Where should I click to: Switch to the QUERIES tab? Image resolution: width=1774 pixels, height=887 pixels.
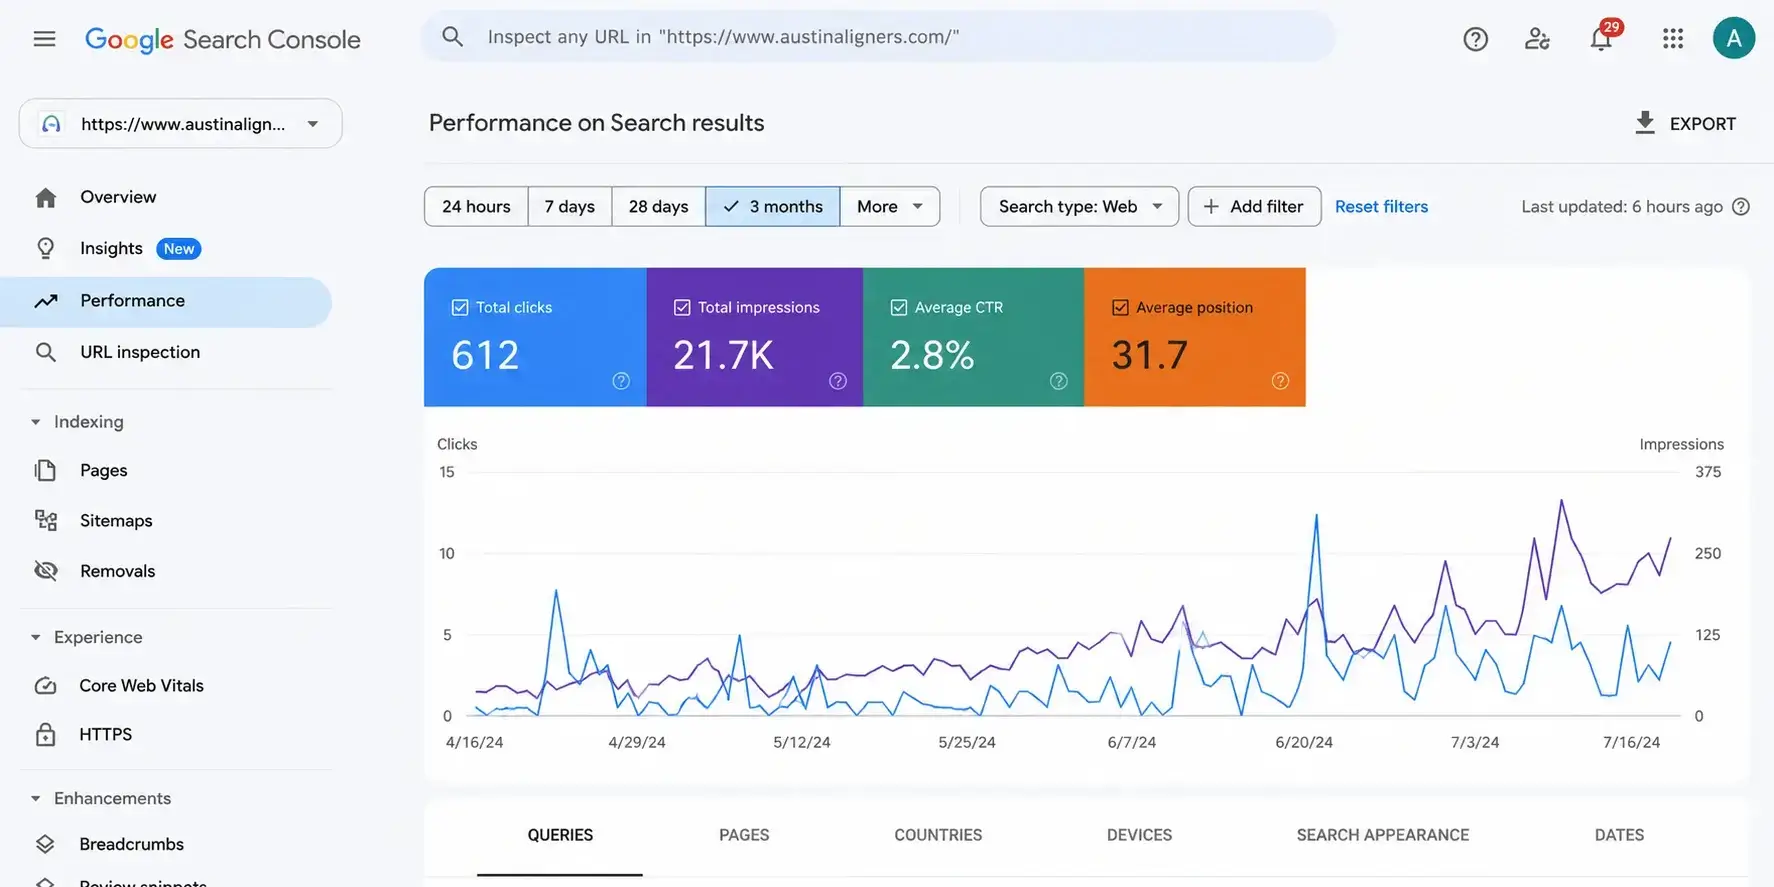coord(560,835)
